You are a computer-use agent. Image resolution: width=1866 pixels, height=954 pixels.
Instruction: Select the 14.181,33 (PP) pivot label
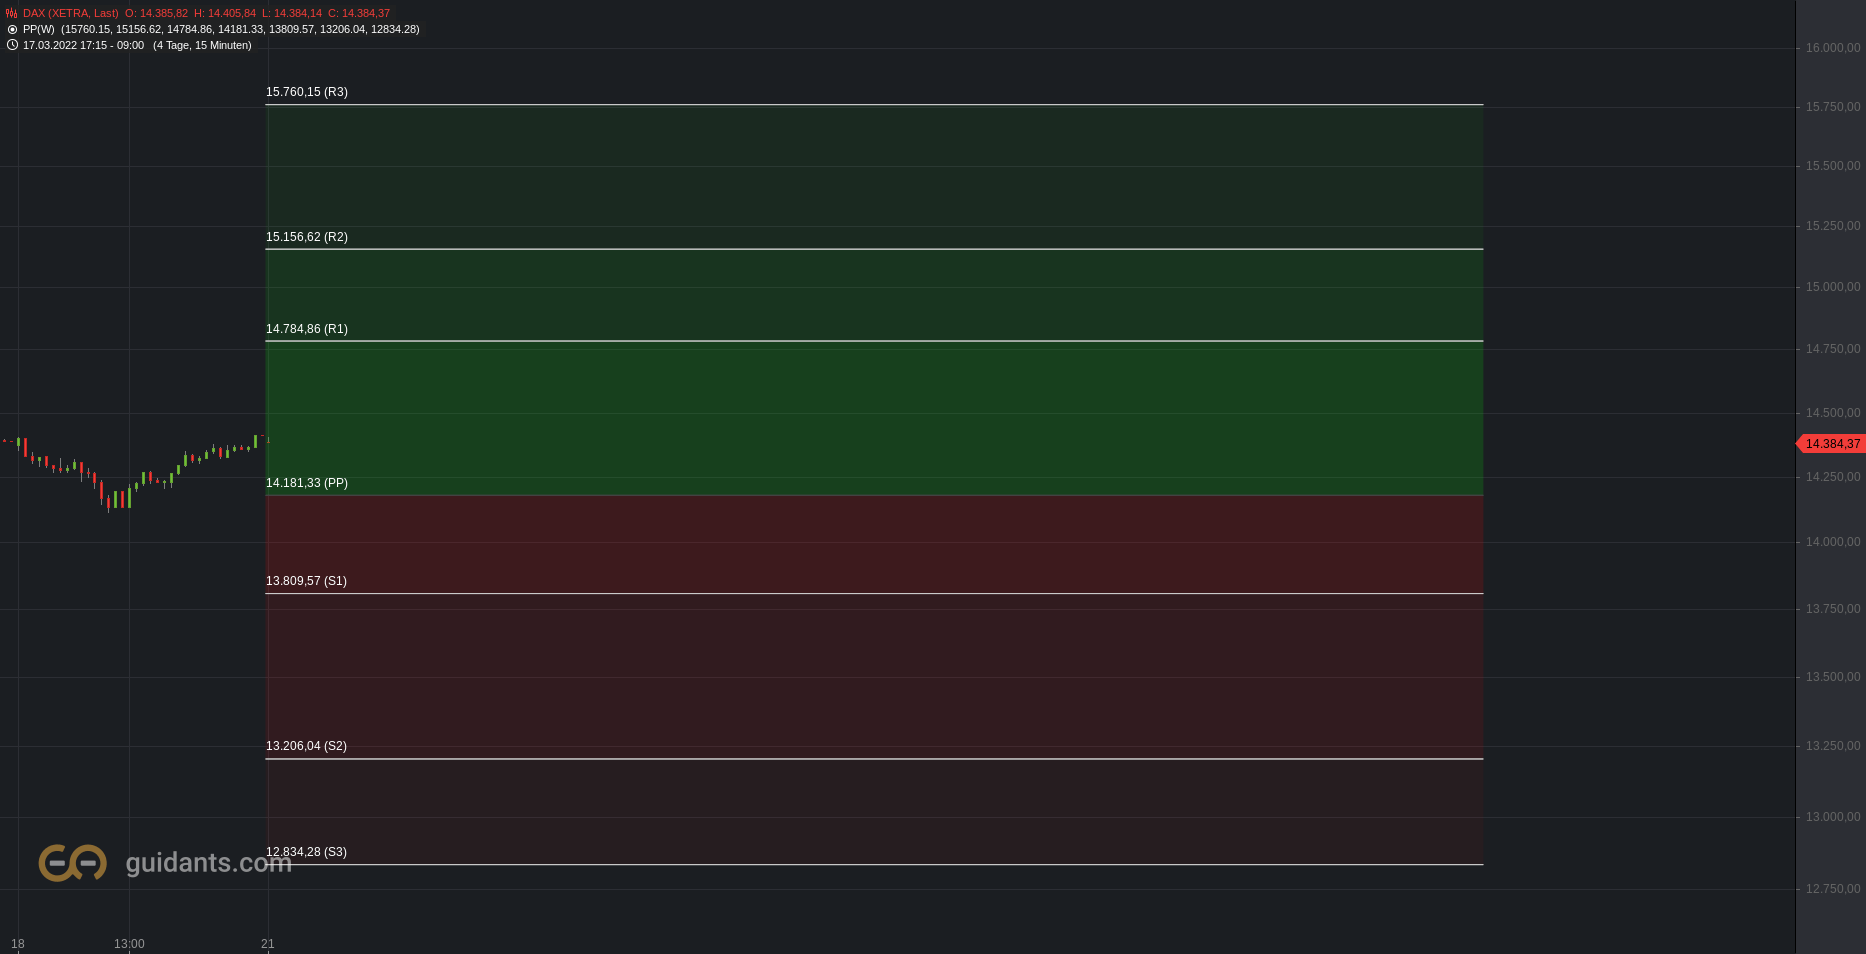click(307, 483)
